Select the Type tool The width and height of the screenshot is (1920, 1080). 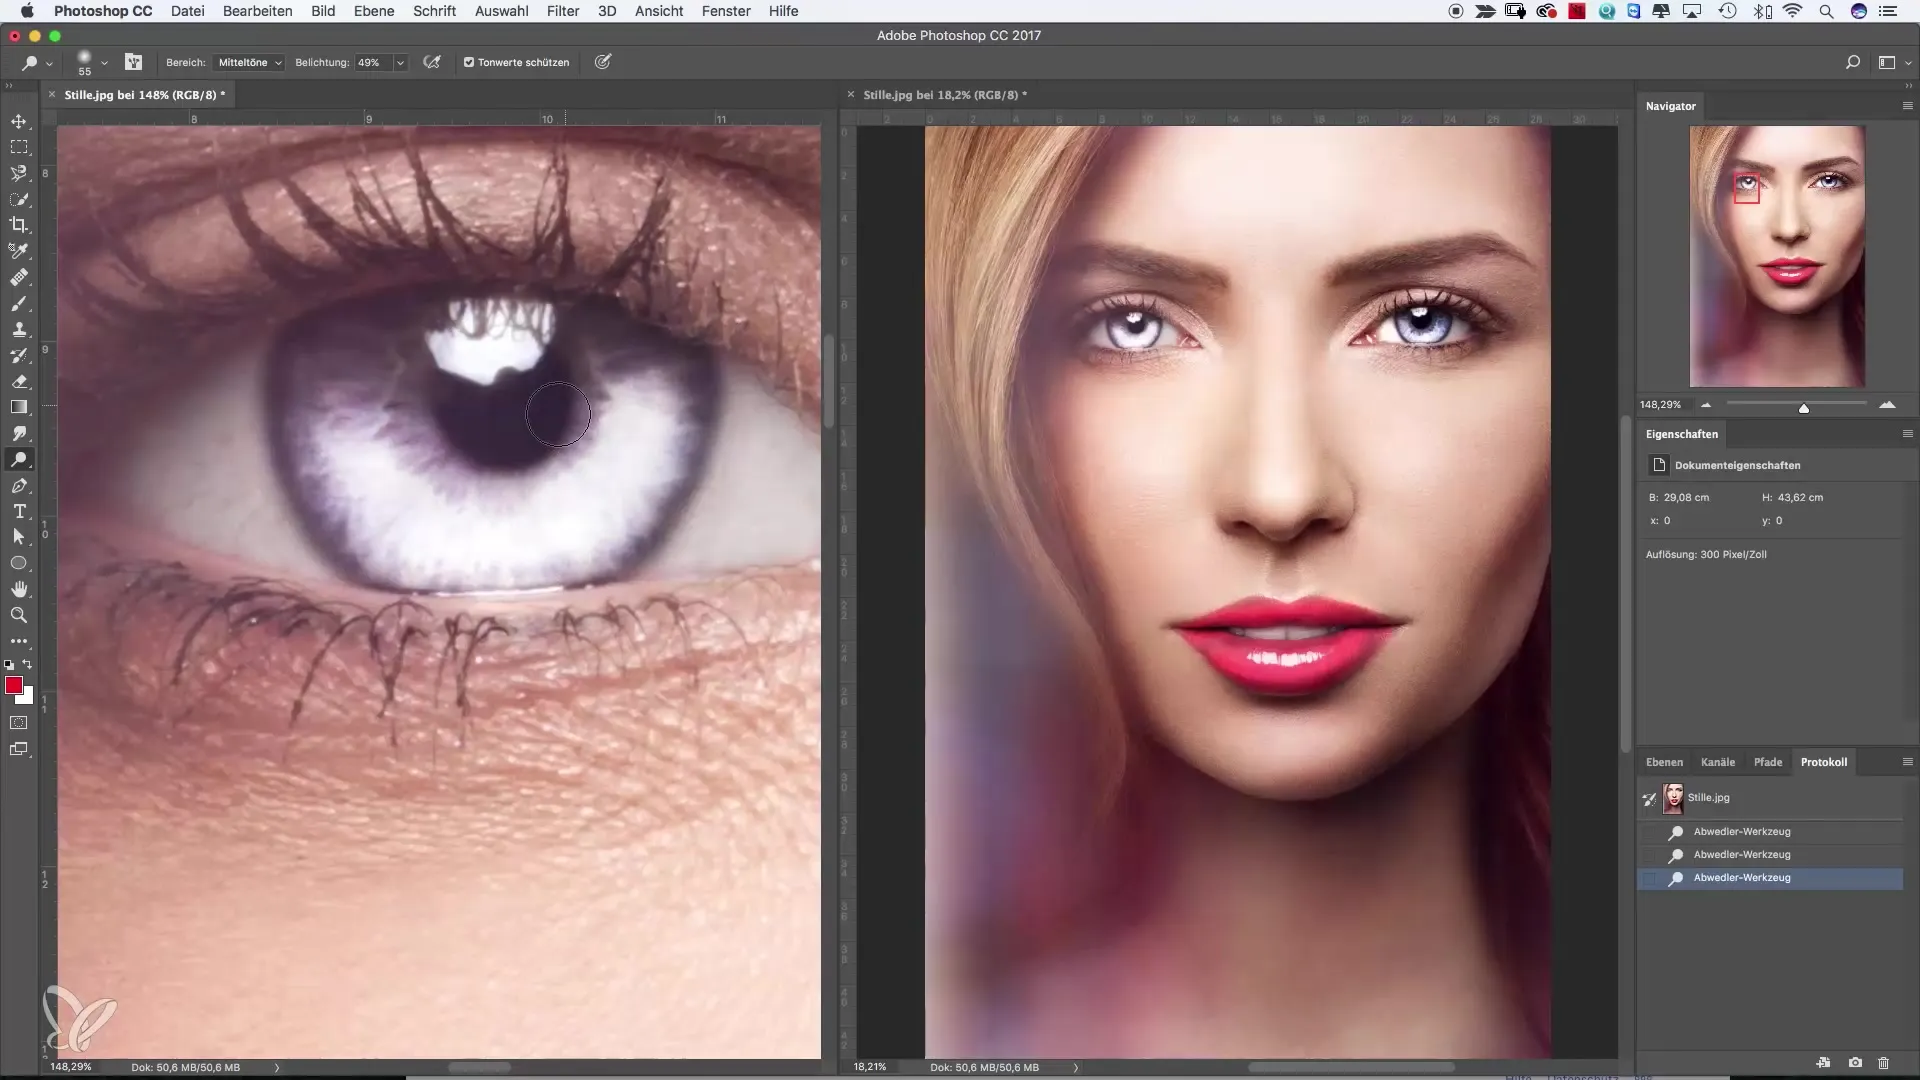tap(19, 511)
